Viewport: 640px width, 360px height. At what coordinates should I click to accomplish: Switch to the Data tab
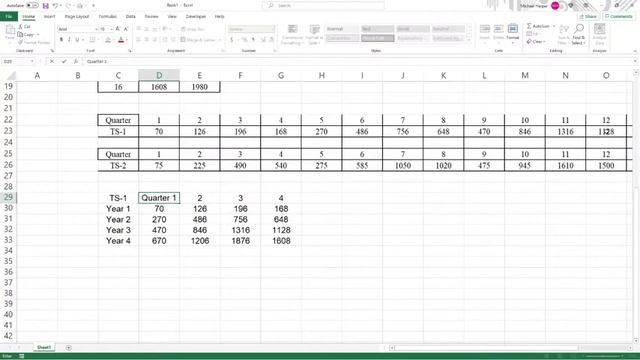pos(131,16)
